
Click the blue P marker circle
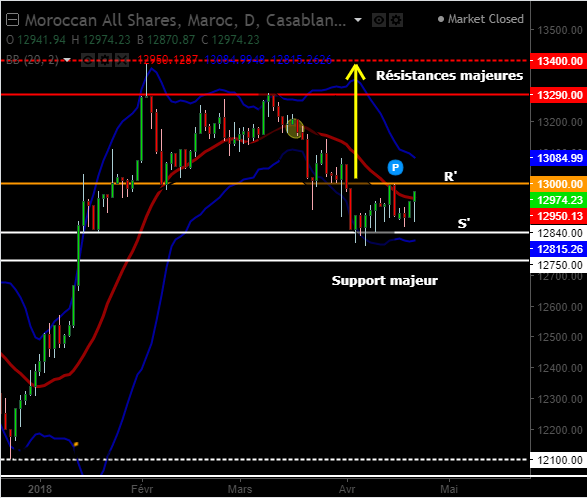tap(395, 167)
